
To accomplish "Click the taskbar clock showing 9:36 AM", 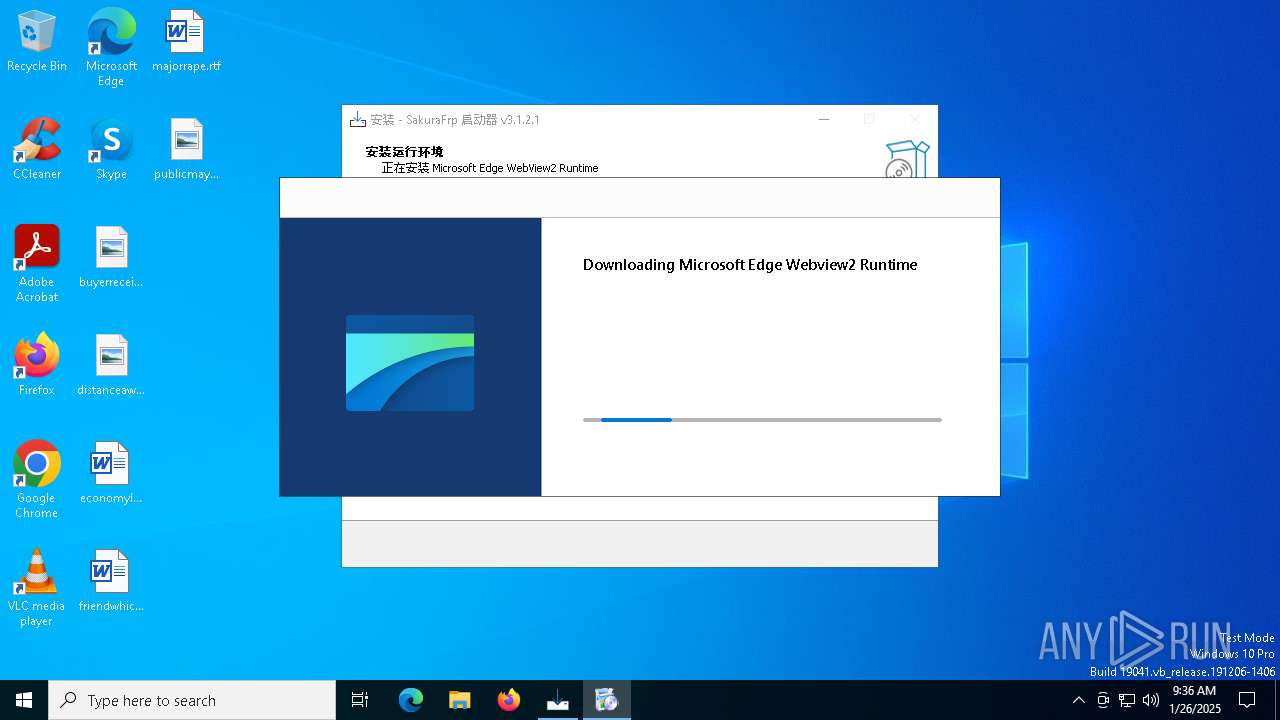I will click(x=1194, y=700).
